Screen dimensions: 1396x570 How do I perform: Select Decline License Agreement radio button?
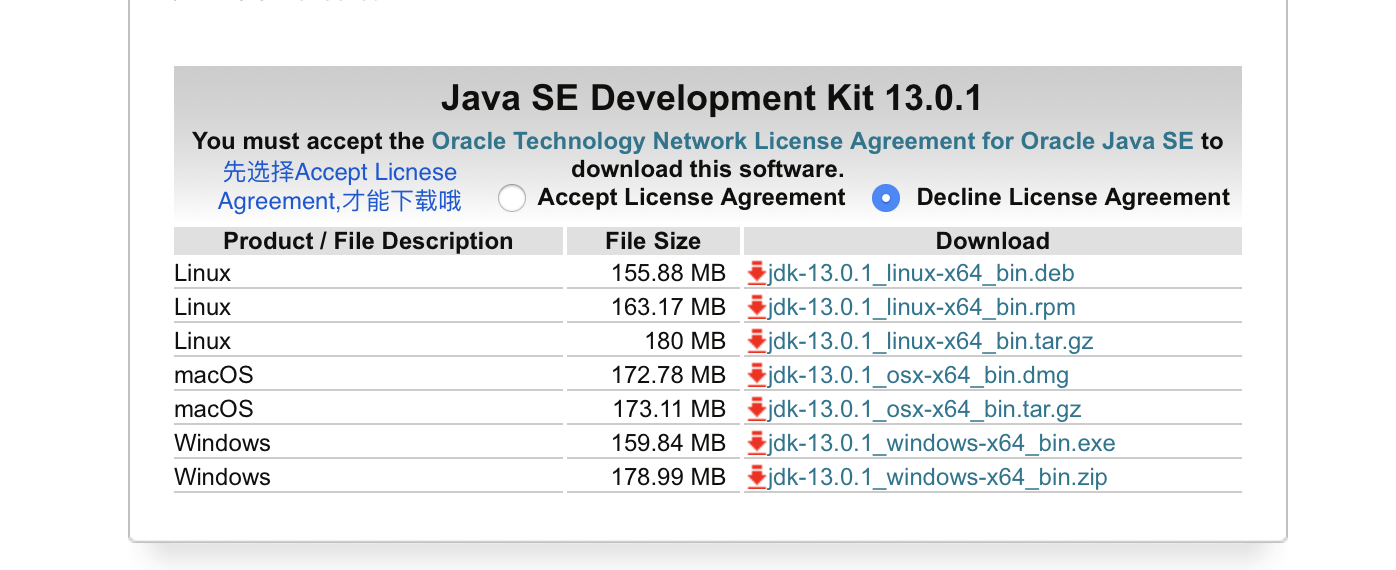886,198
